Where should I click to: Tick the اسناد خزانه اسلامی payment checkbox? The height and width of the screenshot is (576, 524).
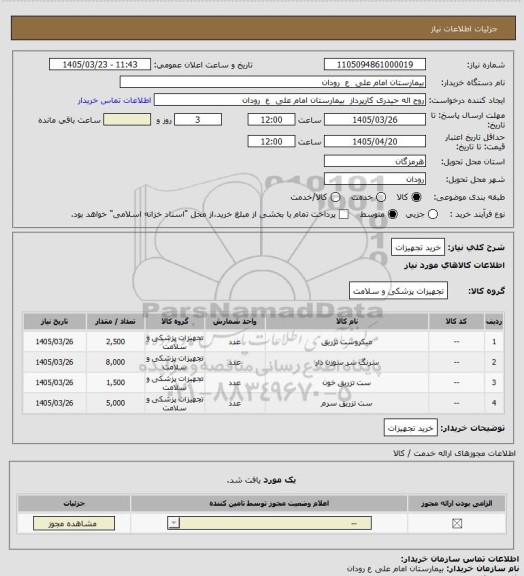[344, 214]
